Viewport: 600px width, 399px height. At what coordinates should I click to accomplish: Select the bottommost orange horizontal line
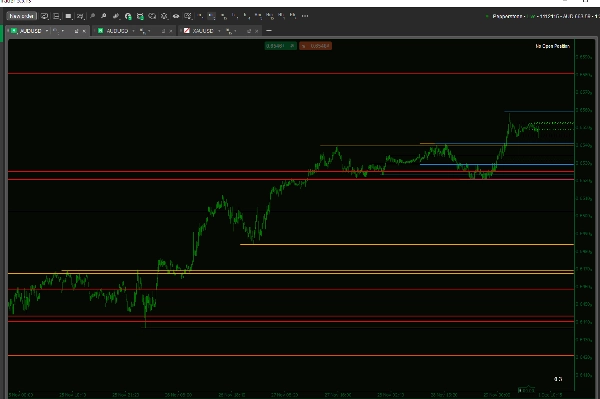(x=291, y=355)
